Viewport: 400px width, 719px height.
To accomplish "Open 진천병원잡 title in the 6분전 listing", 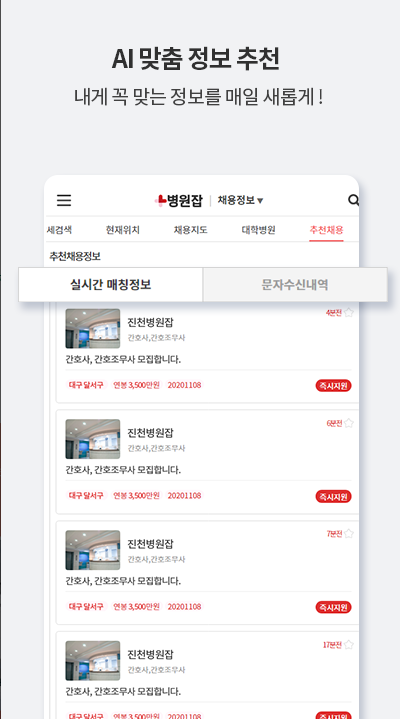I will tap(150, 433).
